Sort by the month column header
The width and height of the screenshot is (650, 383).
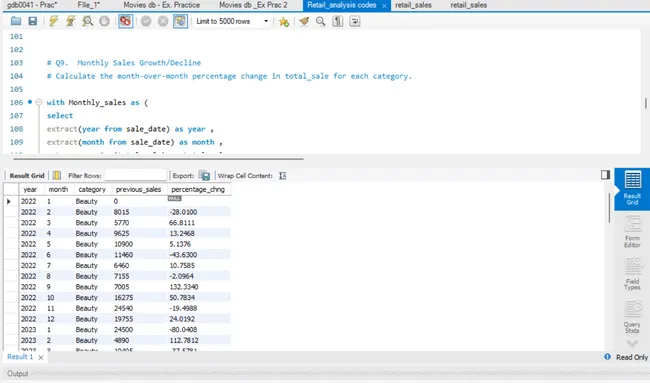click(58, 189)
